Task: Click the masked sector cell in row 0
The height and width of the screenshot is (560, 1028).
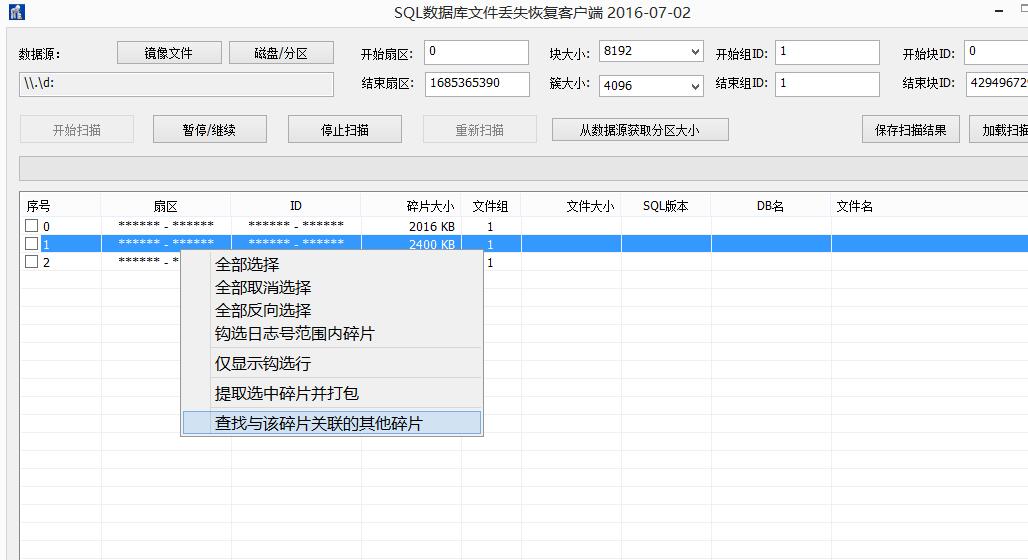Action: point(166,225)
